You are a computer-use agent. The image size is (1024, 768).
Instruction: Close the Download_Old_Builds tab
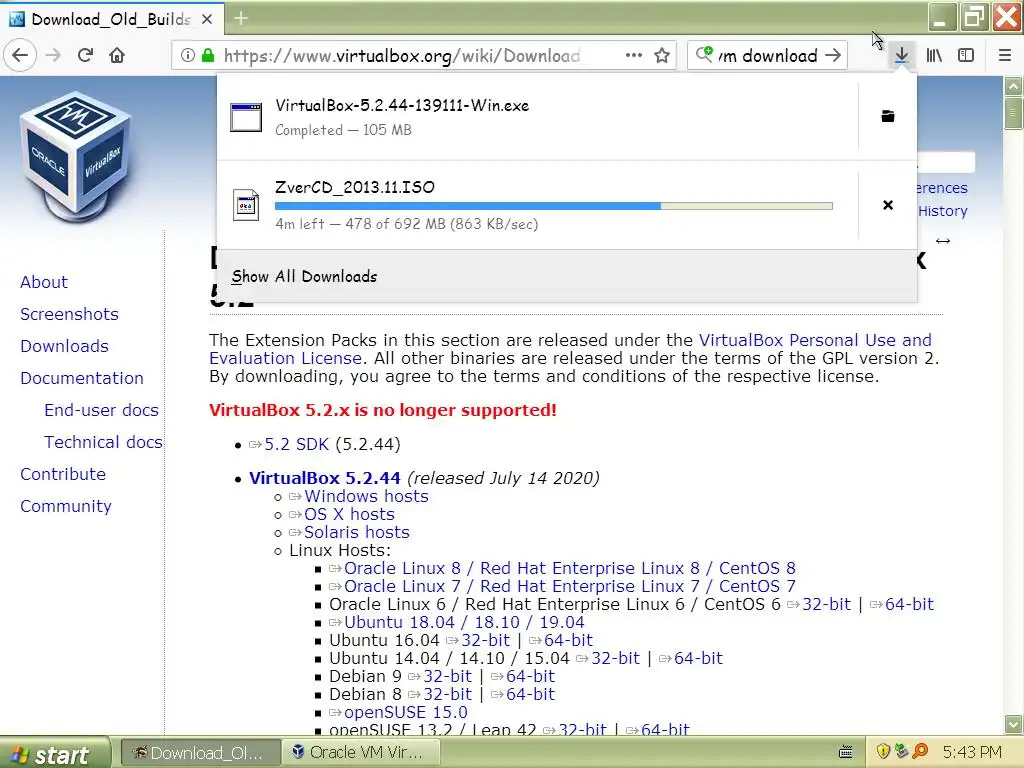(x=207, y=19)
